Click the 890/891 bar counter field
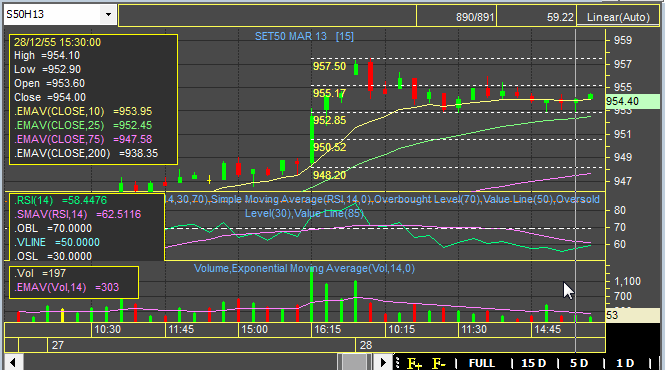 (x=457, y=17)
